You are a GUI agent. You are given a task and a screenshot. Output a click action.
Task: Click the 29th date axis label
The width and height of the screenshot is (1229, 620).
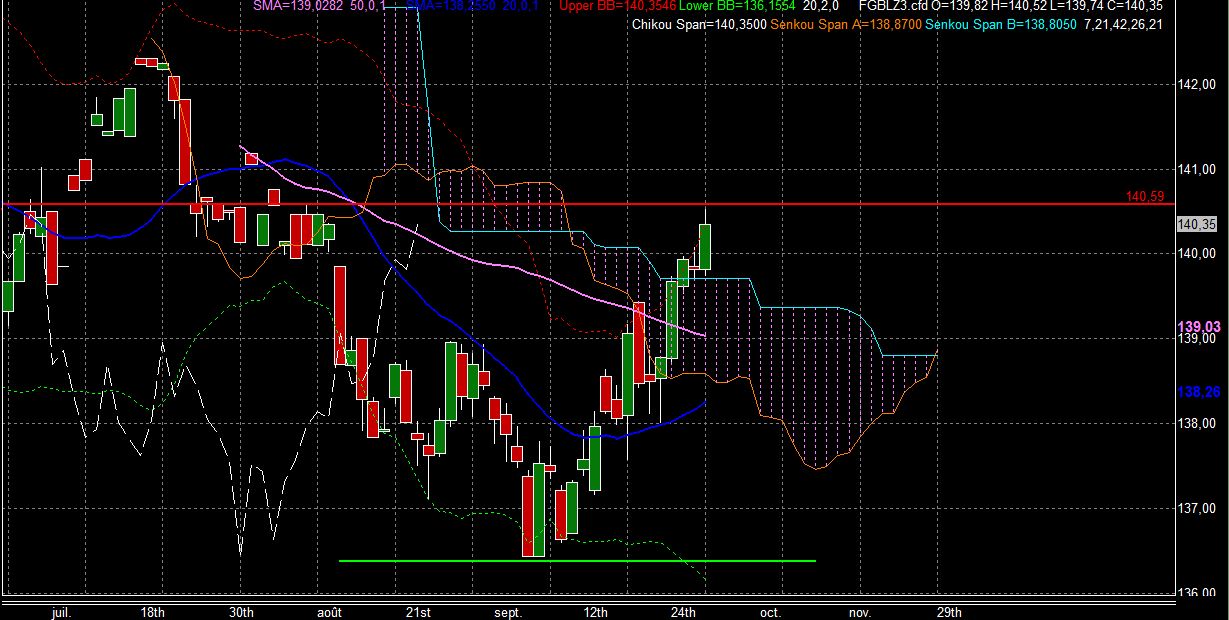pyautogui.click(x=949, y=611)
